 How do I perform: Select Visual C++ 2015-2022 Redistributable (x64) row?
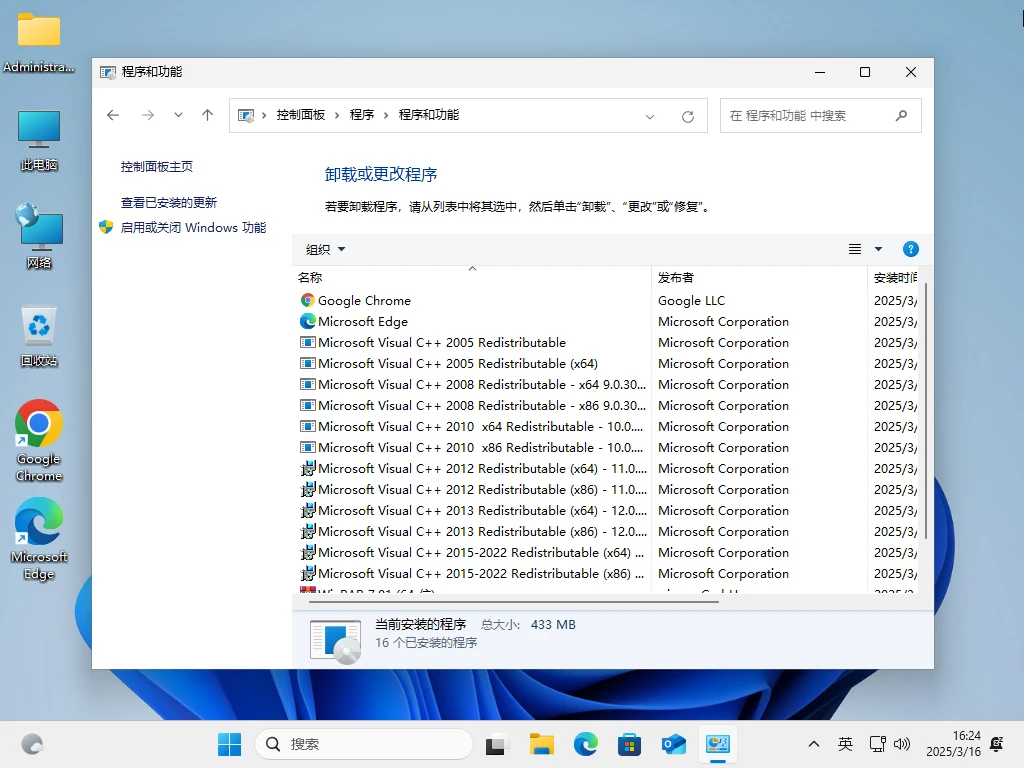pyautogui.click(x=472, y=552)
